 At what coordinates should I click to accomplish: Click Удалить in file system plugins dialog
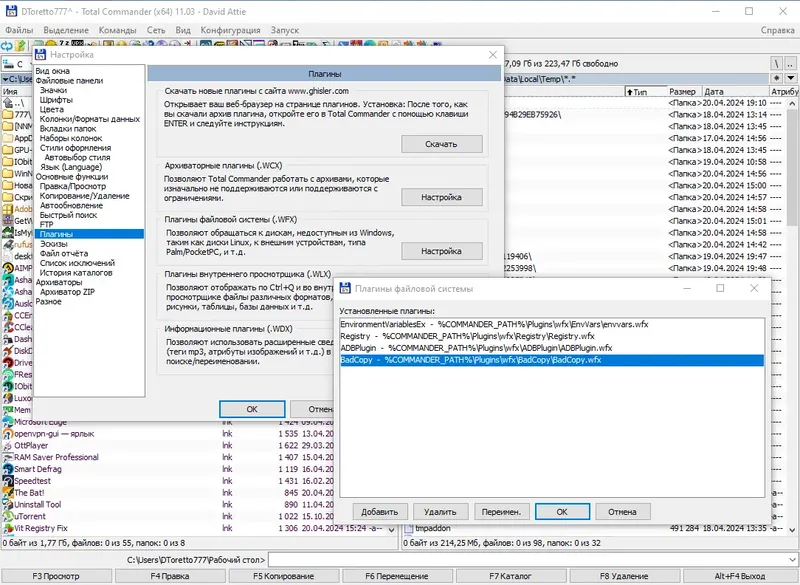point(440,512)
